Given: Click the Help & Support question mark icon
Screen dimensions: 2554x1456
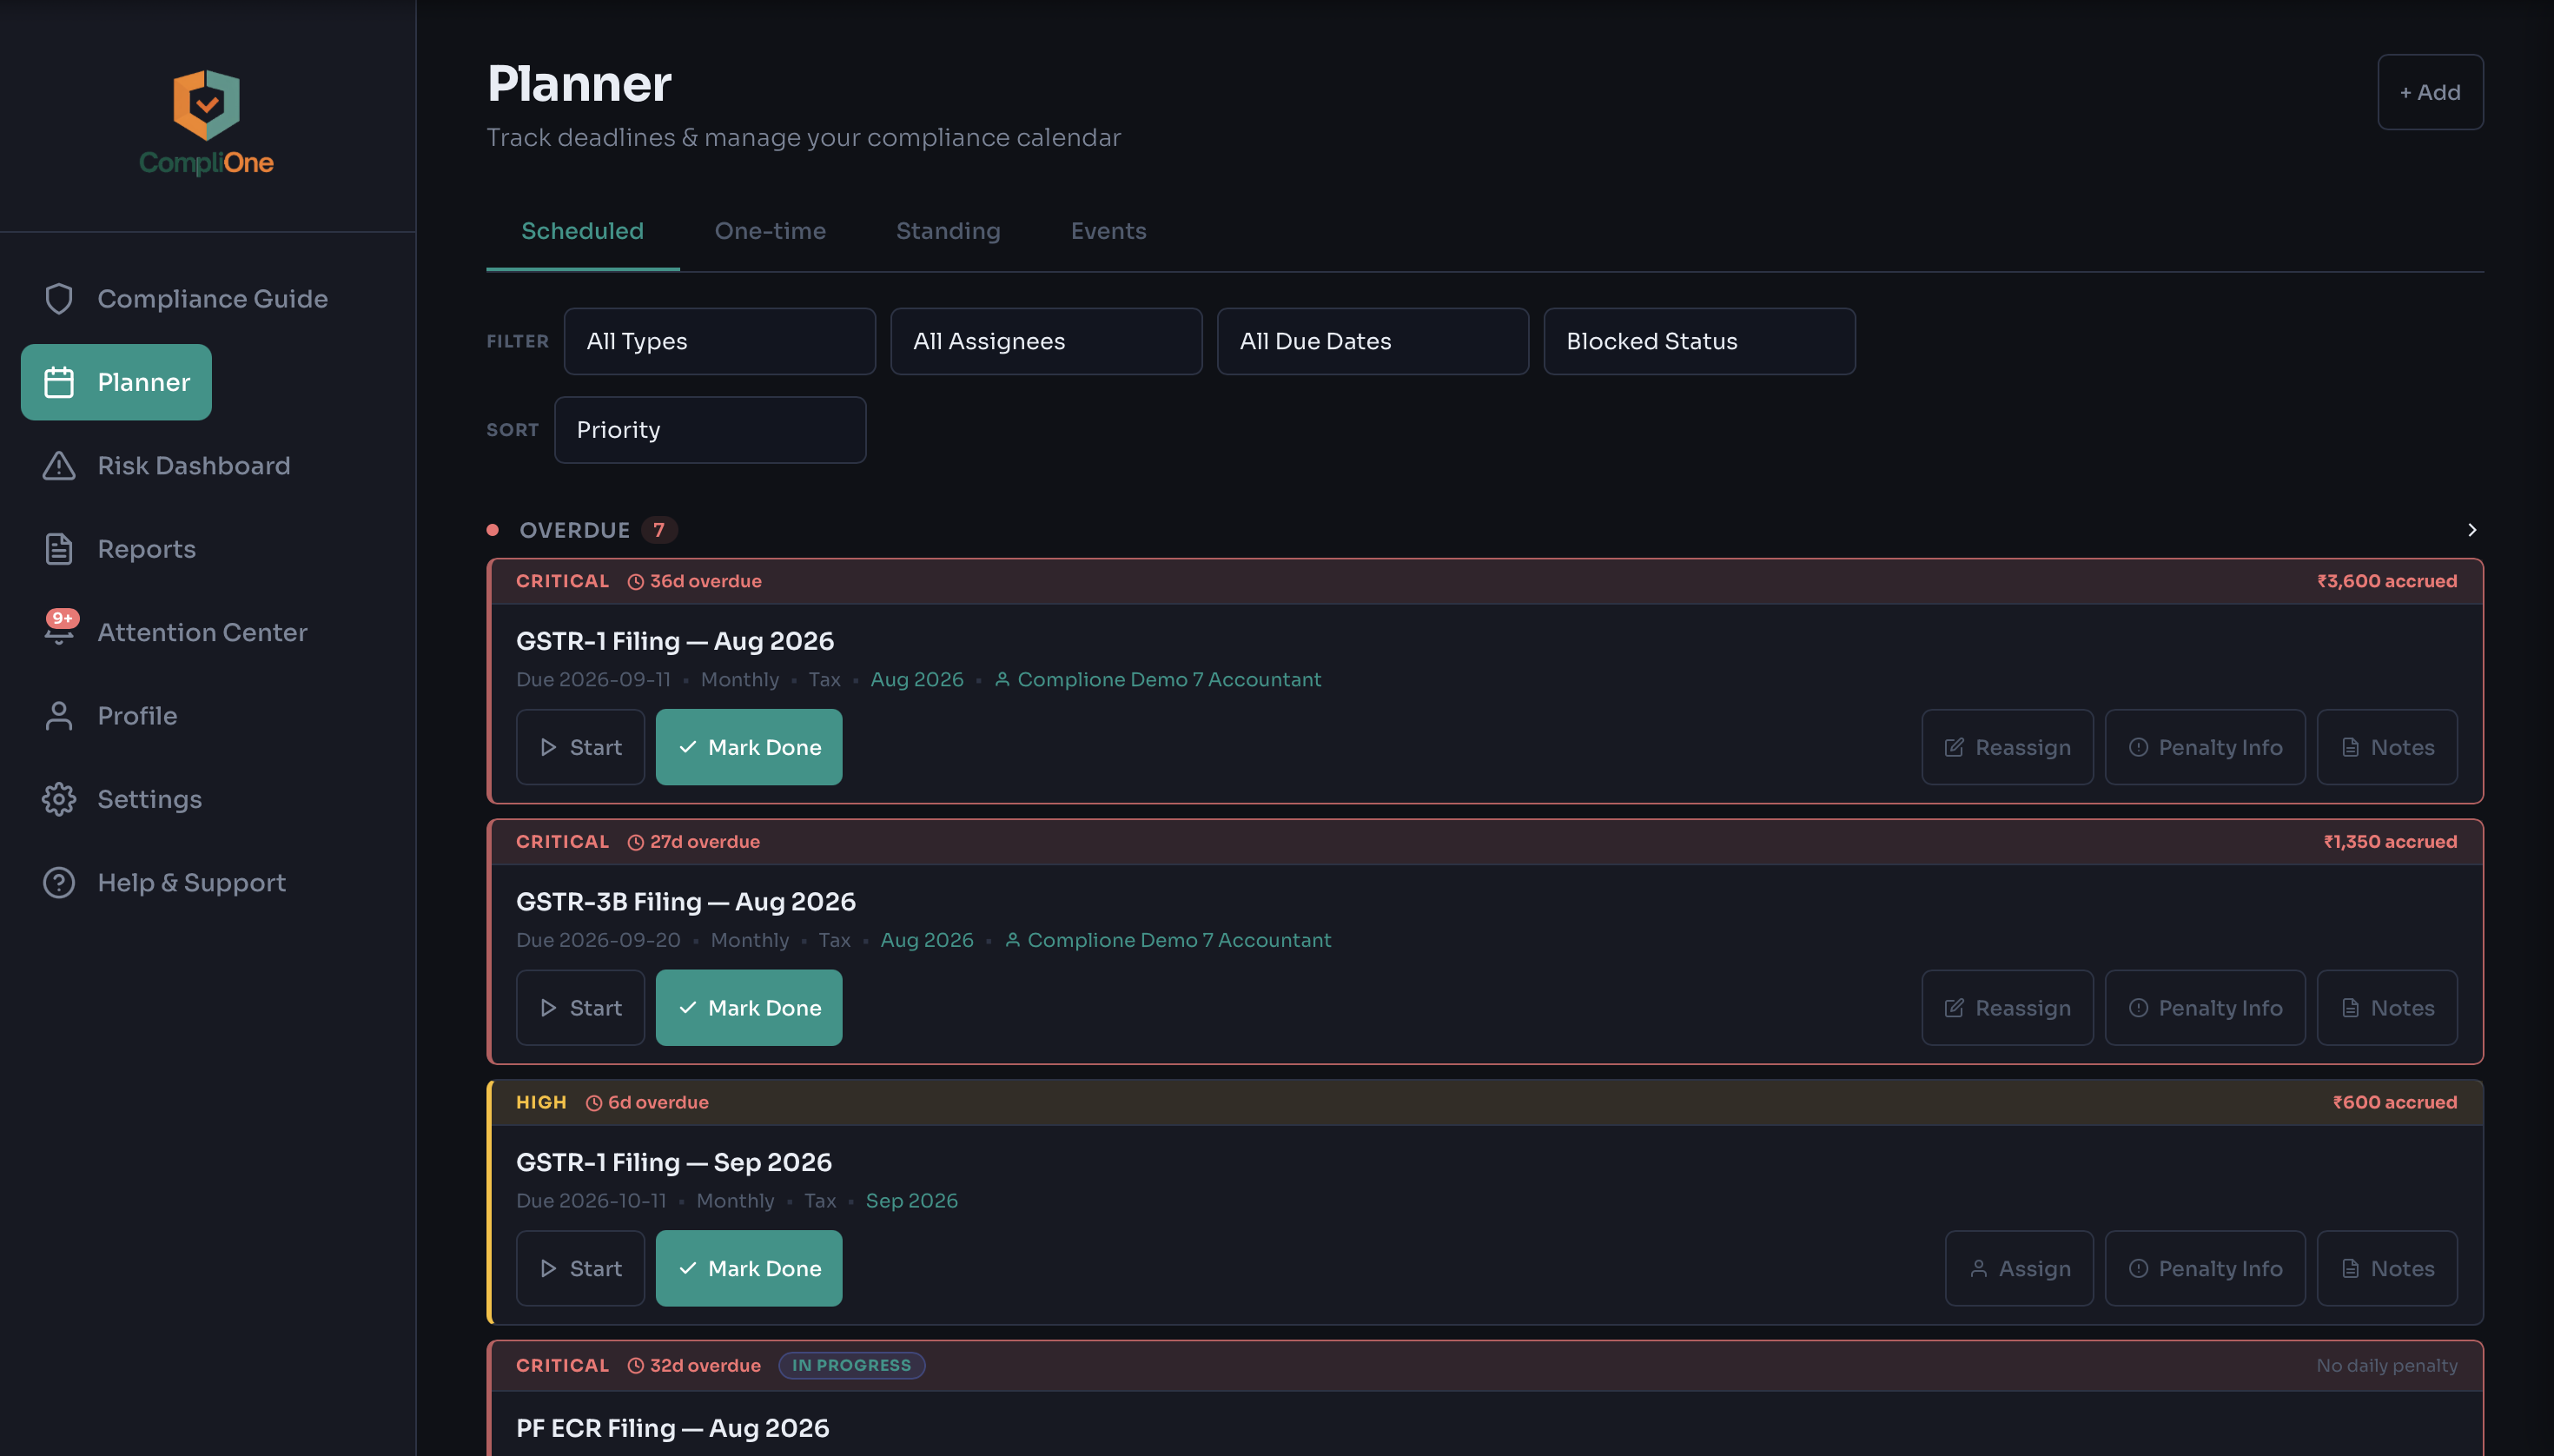Looking at the screenshot, I should pos(59,882).
